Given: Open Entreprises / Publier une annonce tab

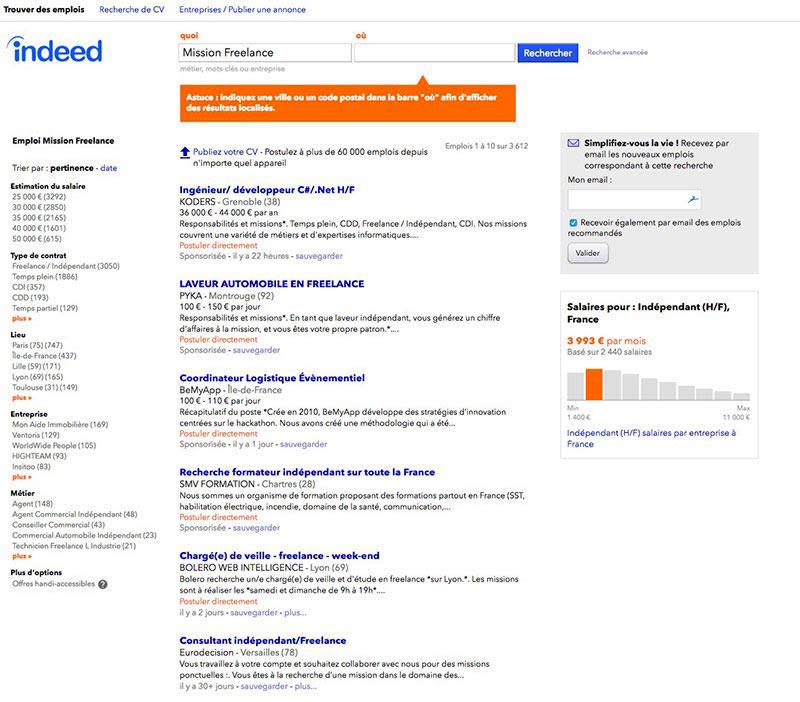Looking at the screenshot, I should coord(242,9).
